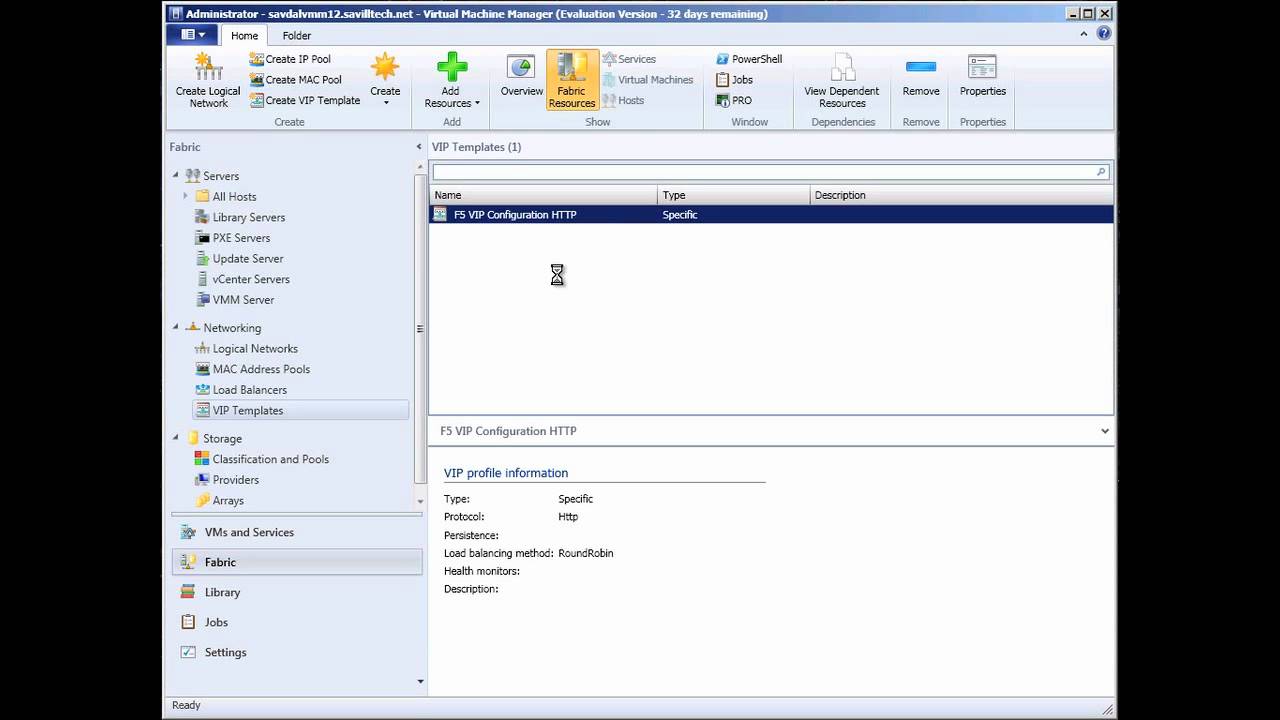Open Properties from the ribbon

click(983, 78)
